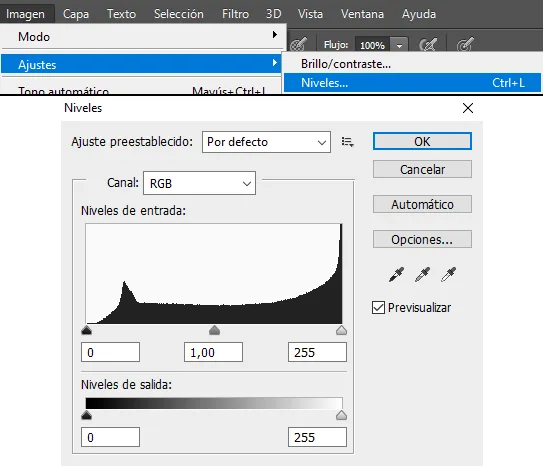
Task: Expand the Flujo percentage dropdown arrow
Action: (x=399, y=45)
